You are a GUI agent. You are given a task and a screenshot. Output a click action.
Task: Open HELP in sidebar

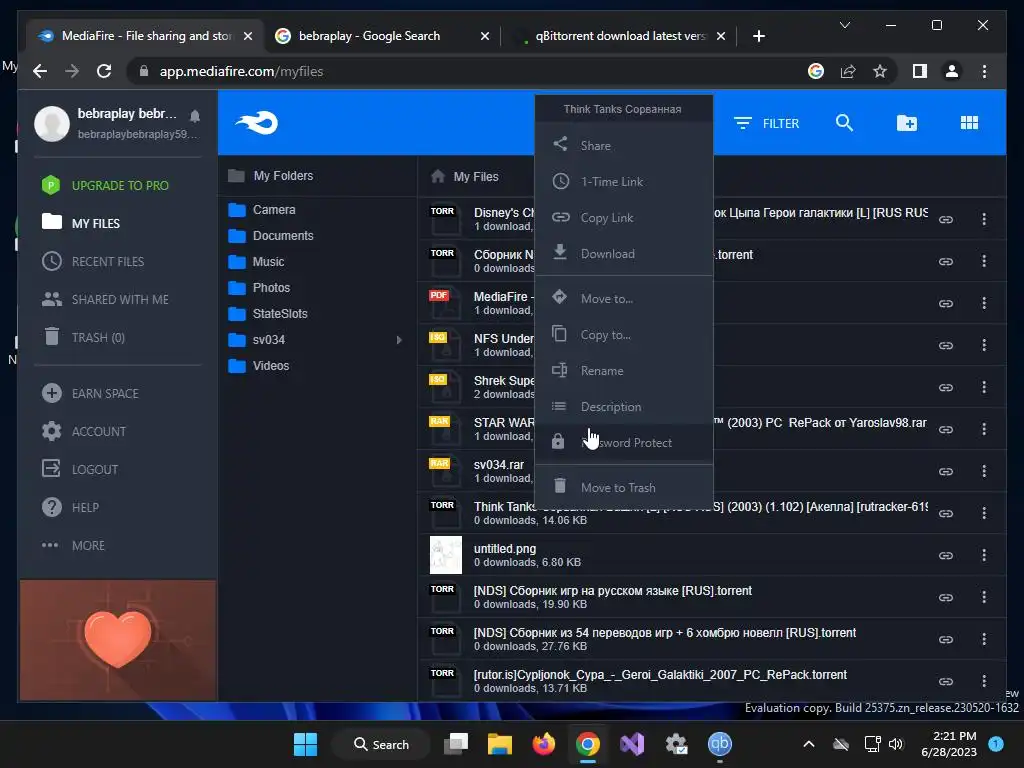tap(70, 507)
